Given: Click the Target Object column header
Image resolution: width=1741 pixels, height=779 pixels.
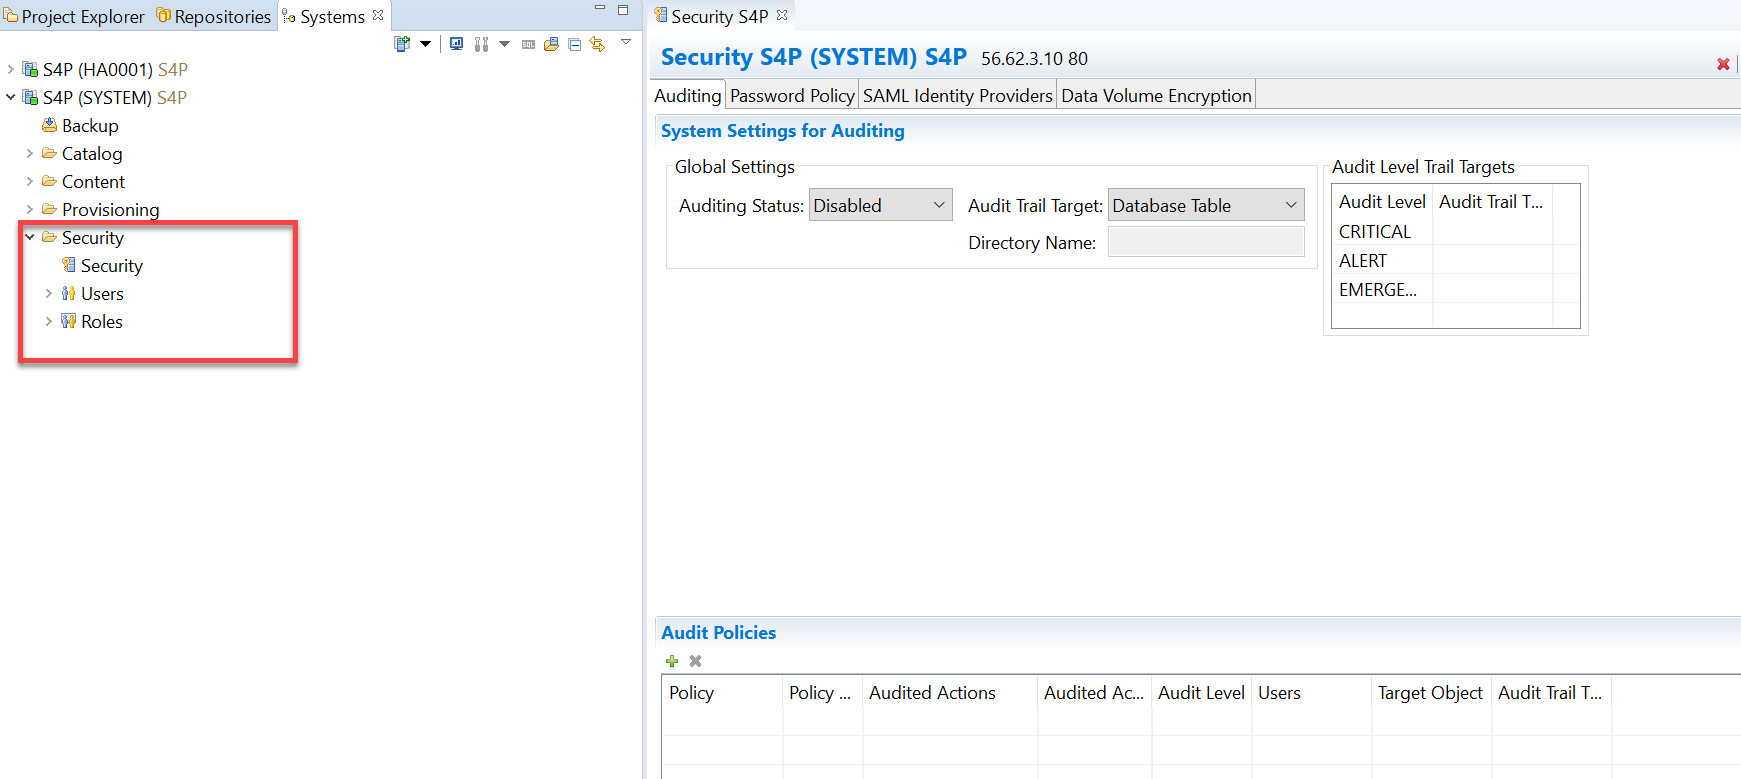Looking at the screenshot, I should coord(1431,692).
